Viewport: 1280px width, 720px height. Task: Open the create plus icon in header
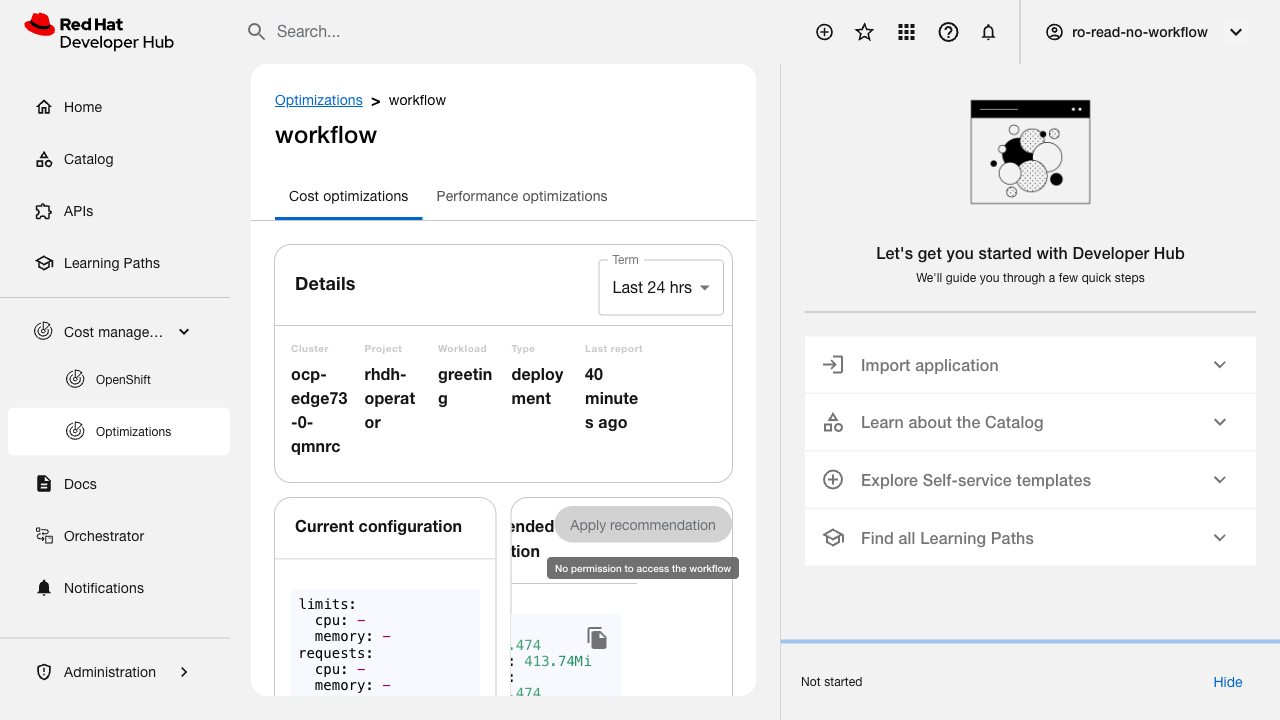pos(825,32)
